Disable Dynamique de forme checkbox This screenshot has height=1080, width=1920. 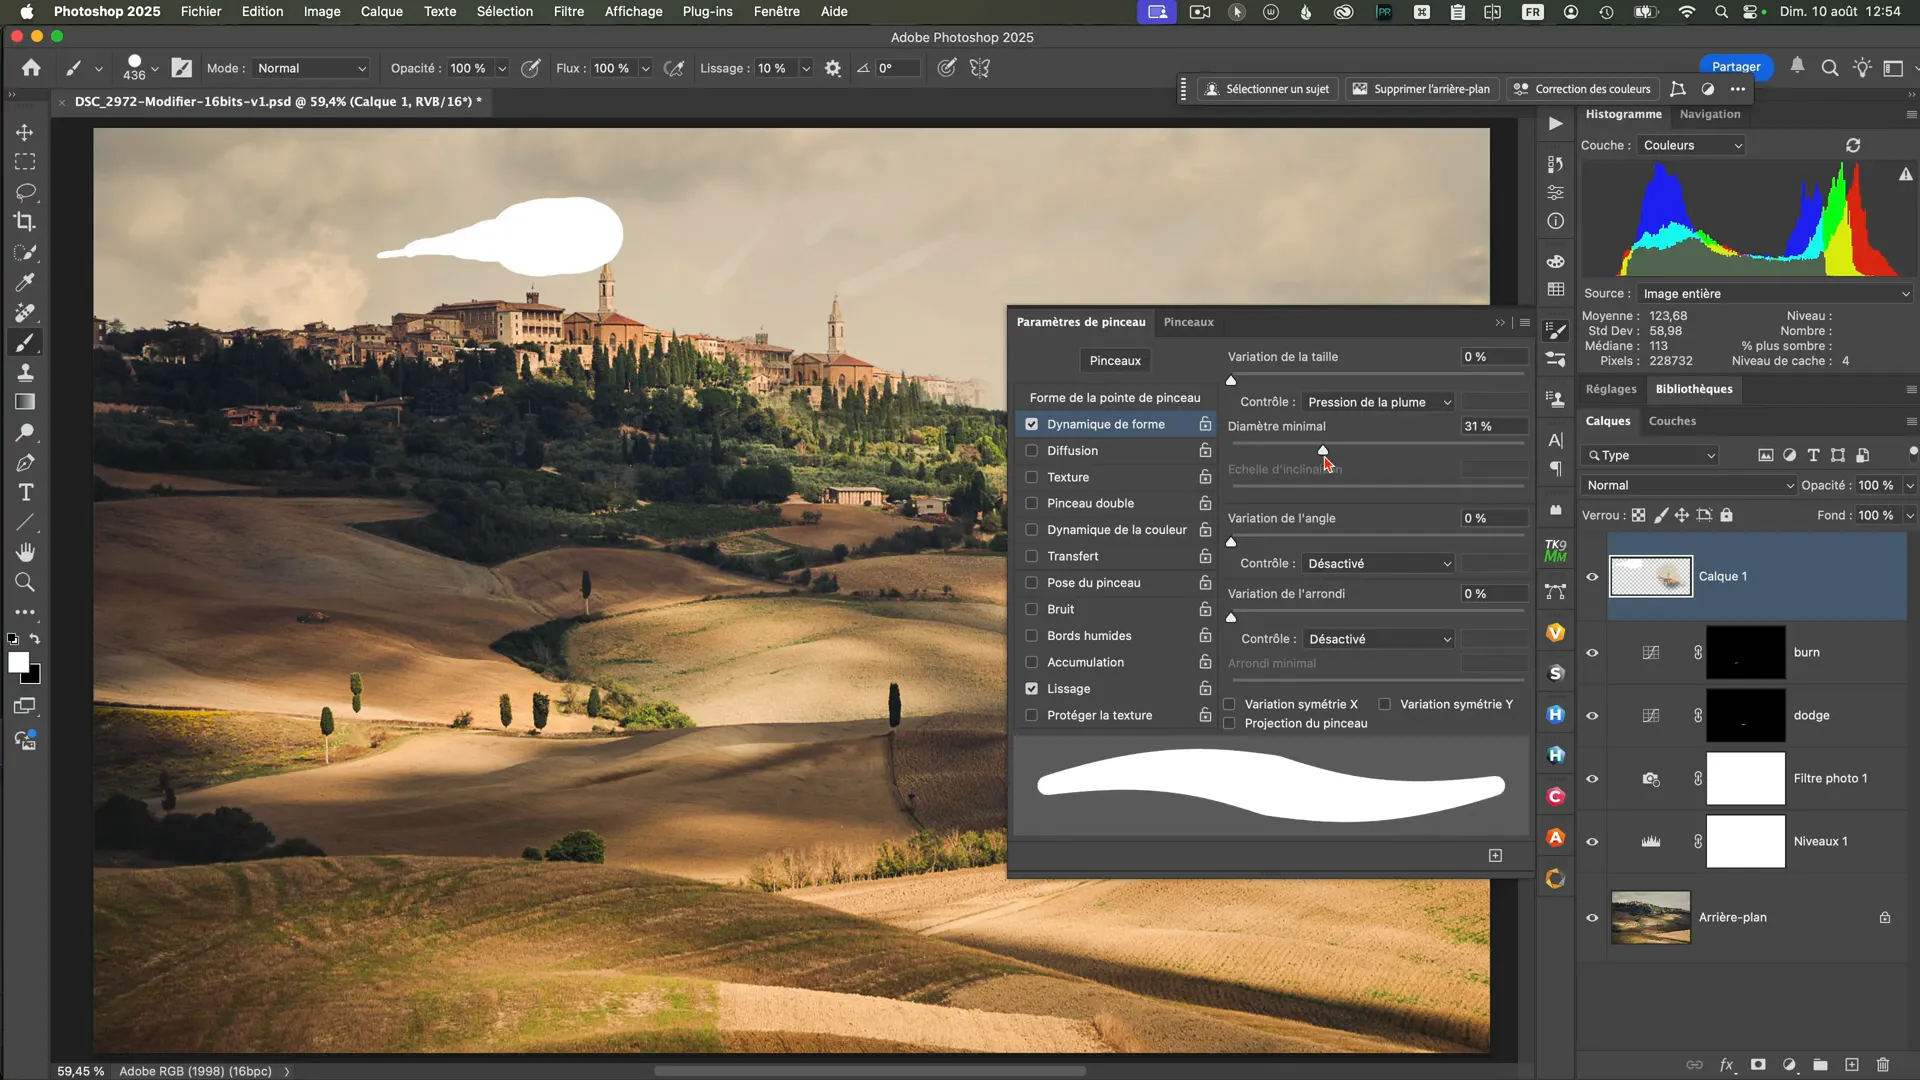(1031, 424)
